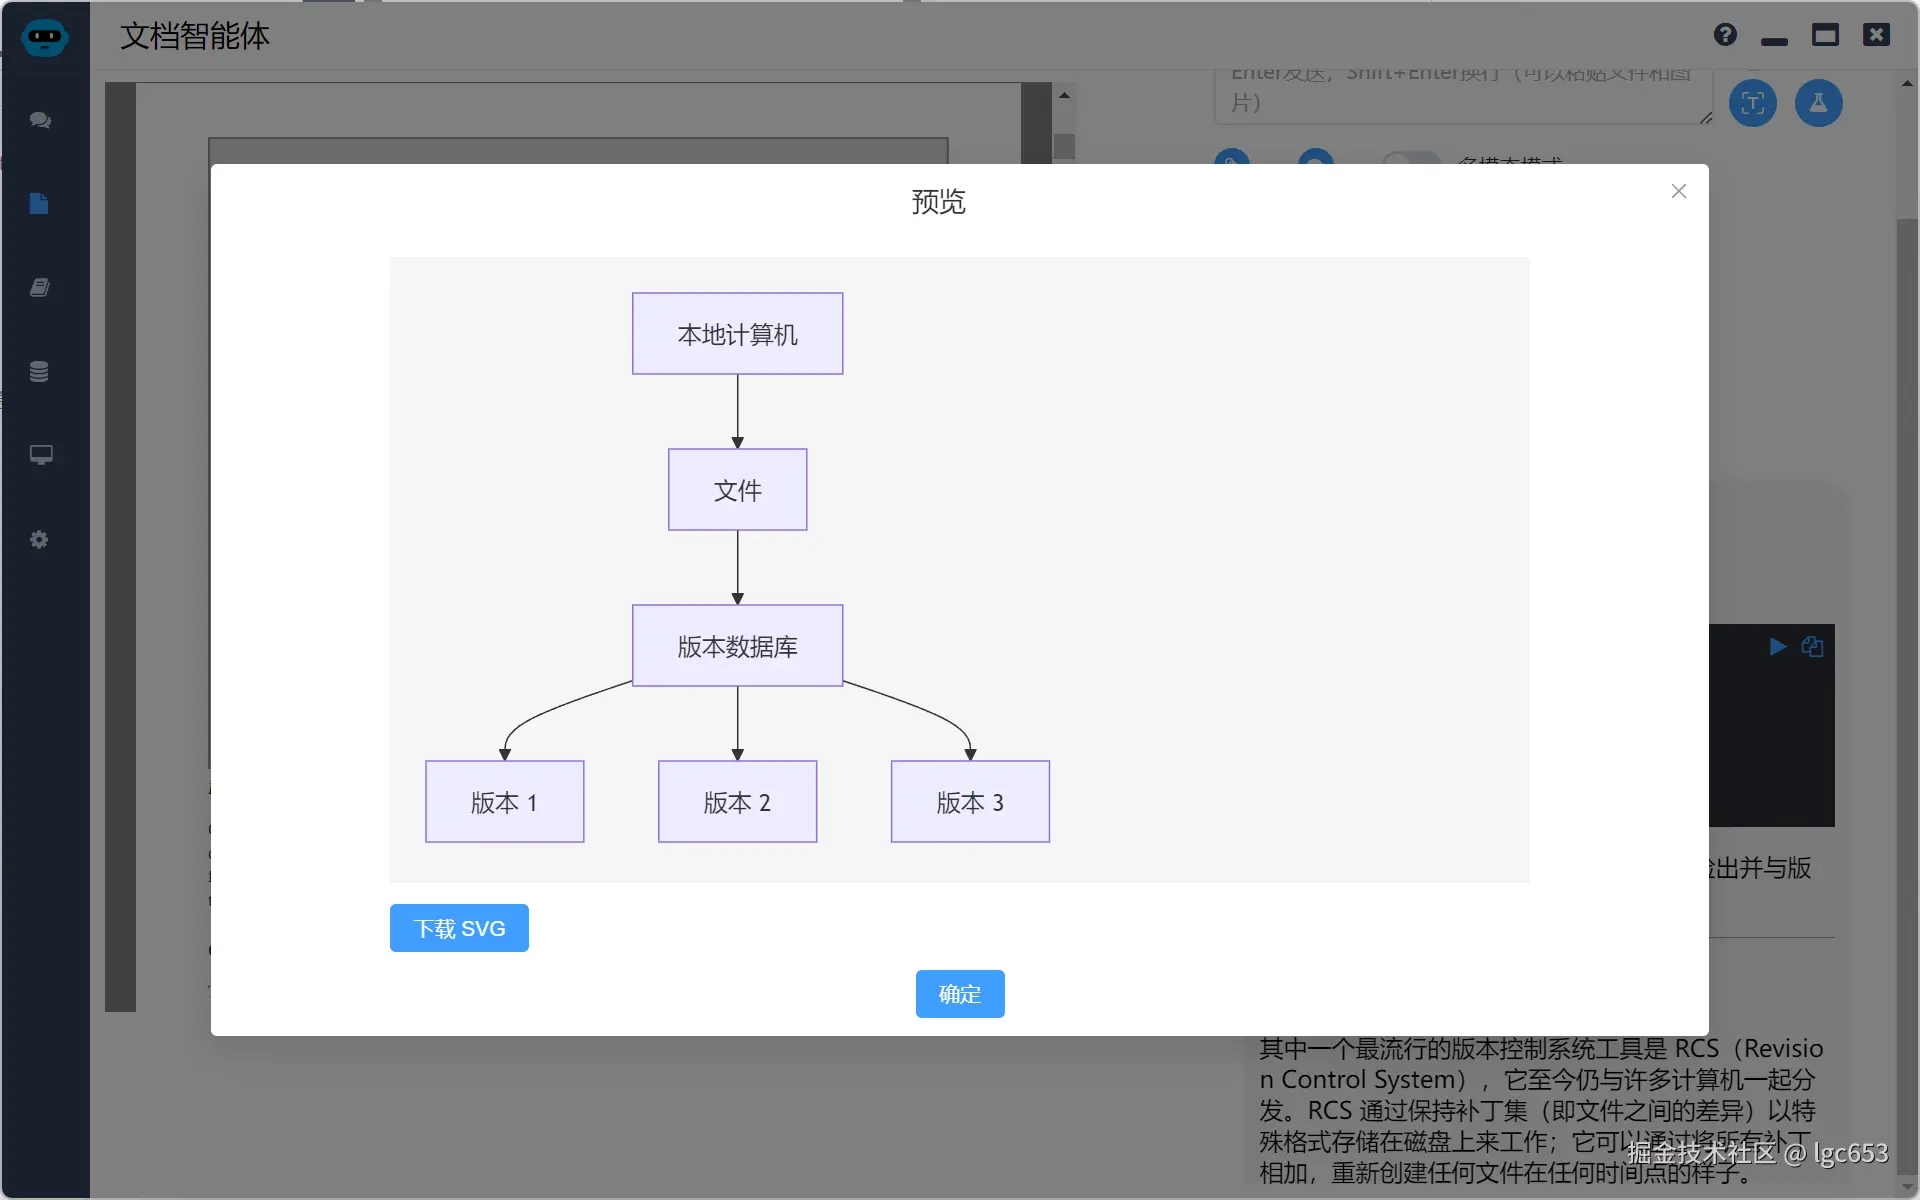Click the help question mark icon
Image resolution: width=1920 pixels, height=1200 pixels.
(1724, 34)
